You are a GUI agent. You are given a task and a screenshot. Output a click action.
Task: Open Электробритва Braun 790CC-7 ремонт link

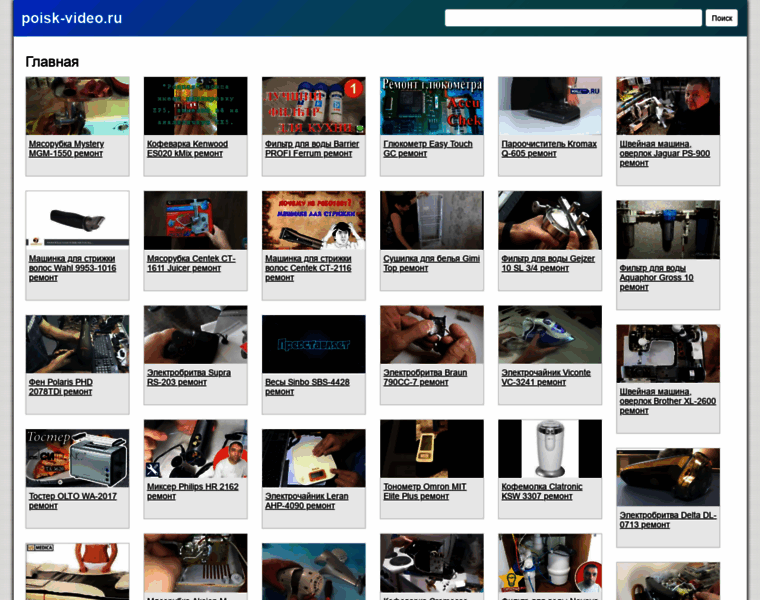(x=425, y=378)
